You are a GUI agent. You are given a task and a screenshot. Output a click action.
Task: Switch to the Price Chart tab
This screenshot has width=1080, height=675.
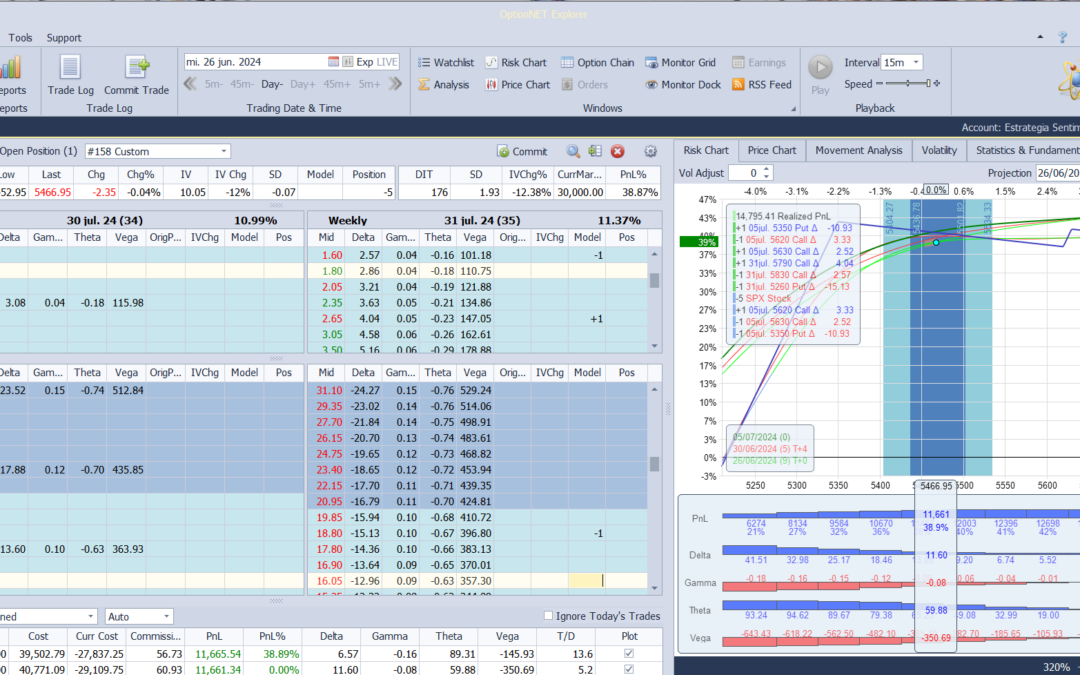pyautogui.click(x=771, y=150)
